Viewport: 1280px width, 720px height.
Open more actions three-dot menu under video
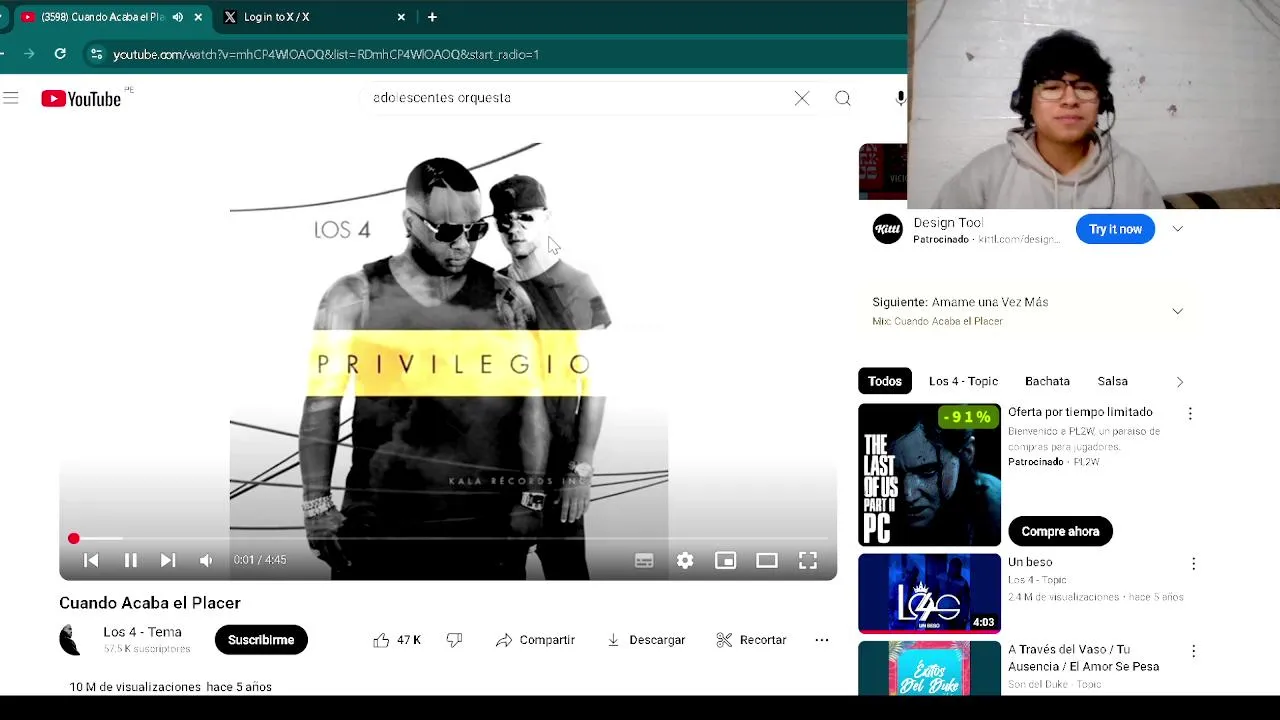pyautogui.click(x=822, y=640)
